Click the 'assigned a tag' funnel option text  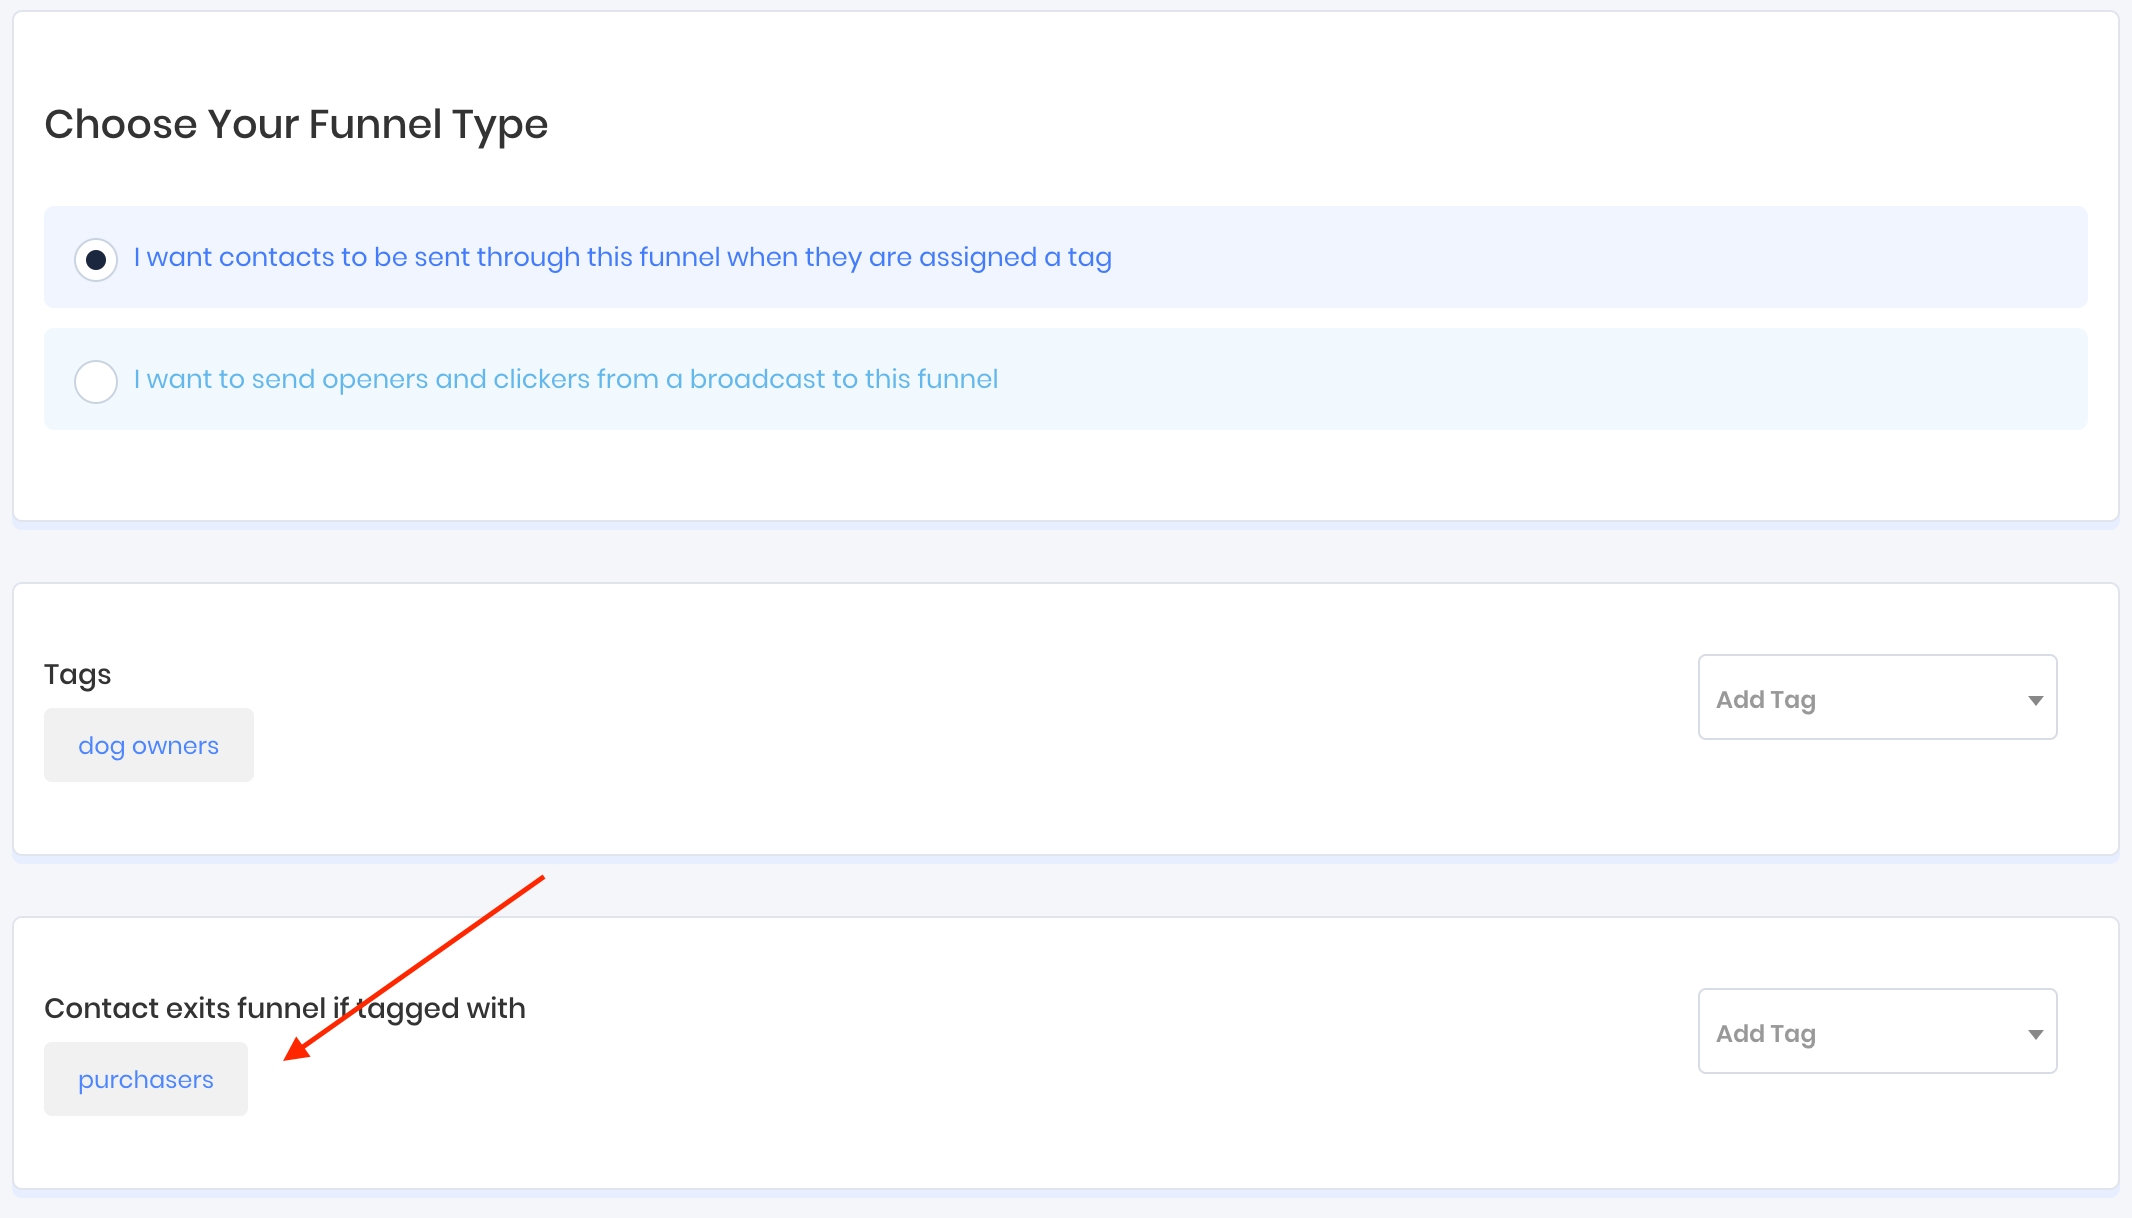(622, 257)
